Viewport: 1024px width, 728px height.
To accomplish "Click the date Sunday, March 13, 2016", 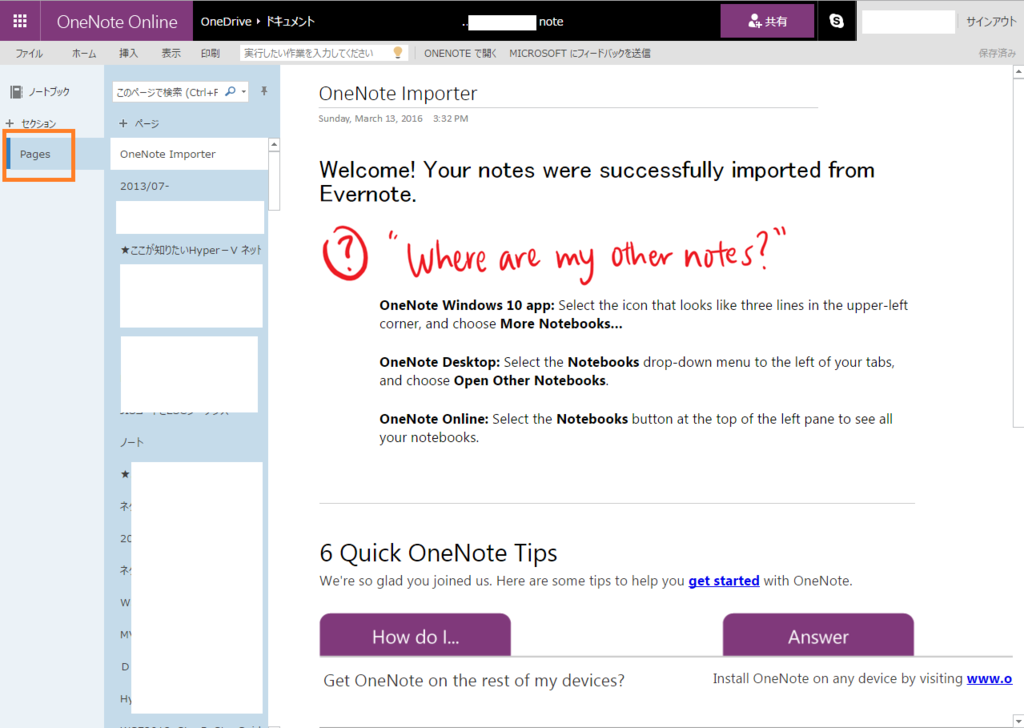I will (370, 119).
